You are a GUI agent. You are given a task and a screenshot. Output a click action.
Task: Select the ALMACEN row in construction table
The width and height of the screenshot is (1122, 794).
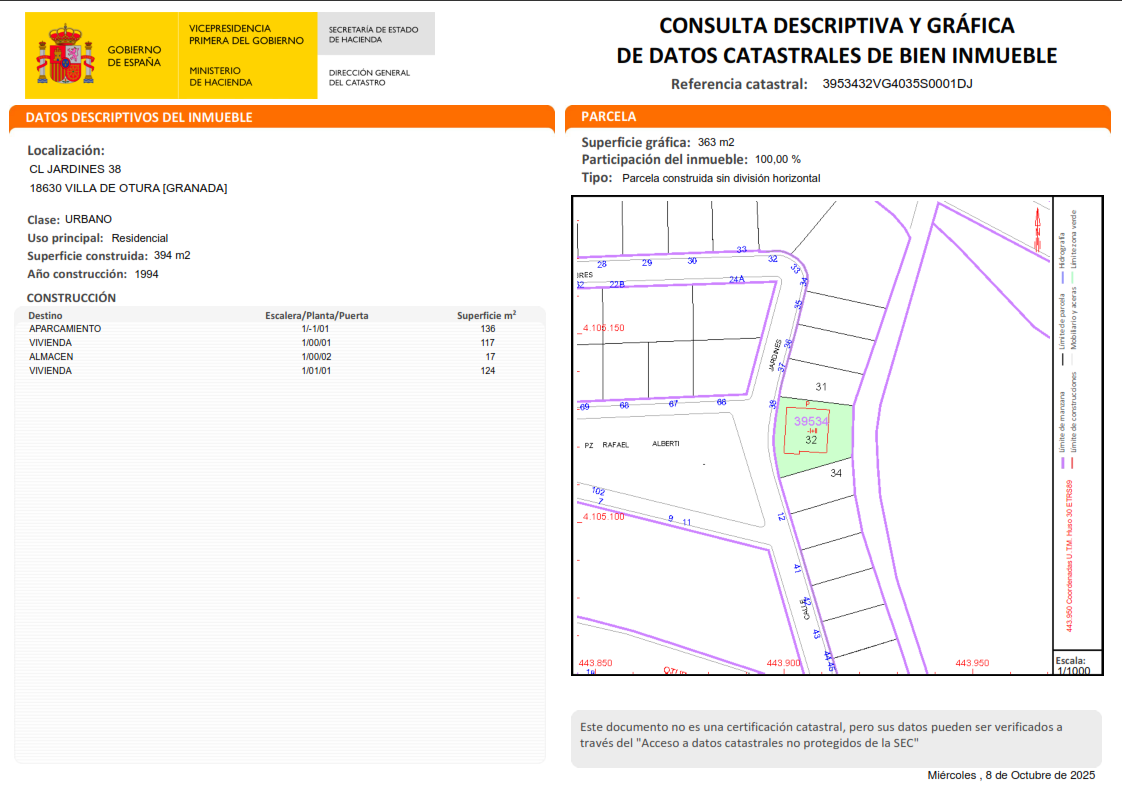(x=280, y=357)
